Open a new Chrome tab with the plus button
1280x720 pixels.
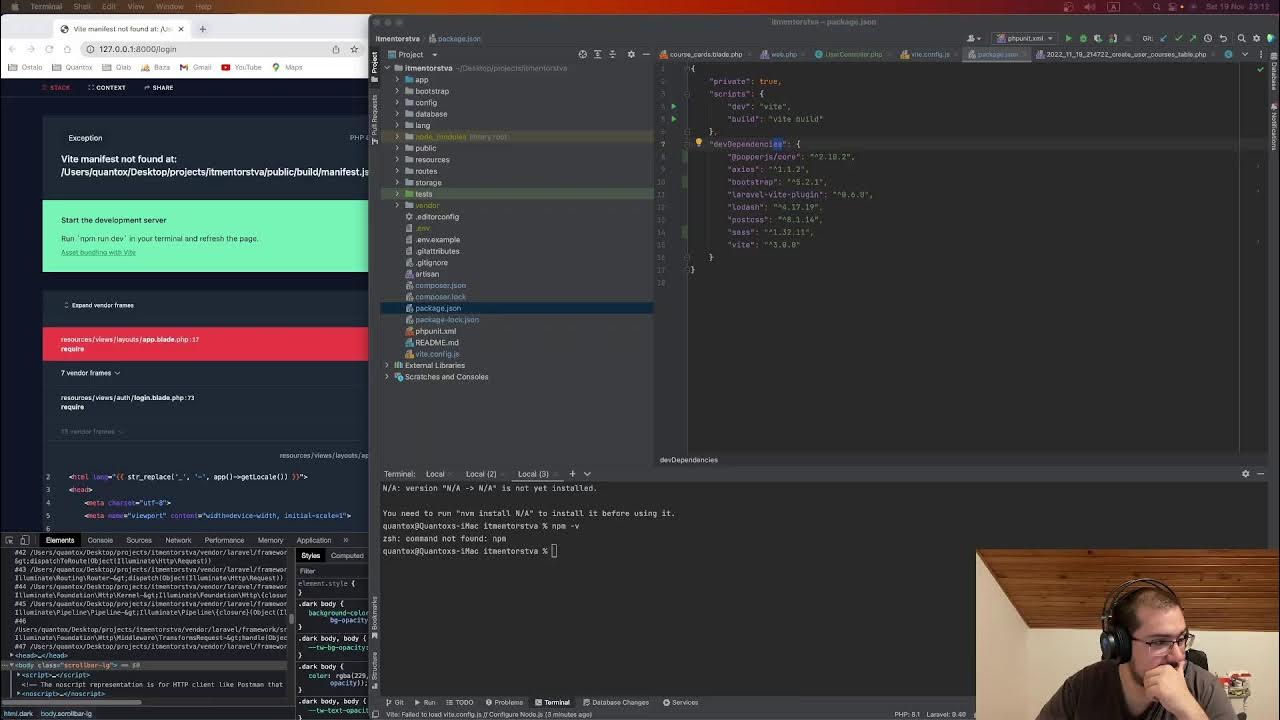pyautogui.click(x=202, y=29)
